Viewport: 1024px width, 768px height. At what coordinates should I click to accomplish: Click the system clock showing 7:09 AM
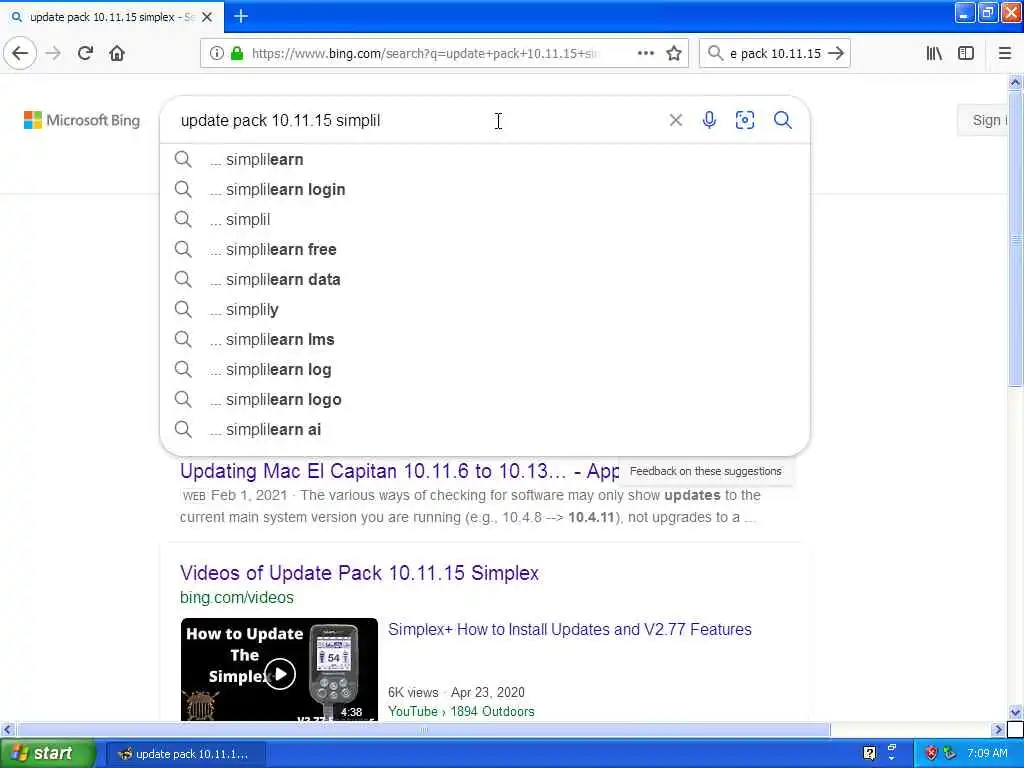(987, 754)
